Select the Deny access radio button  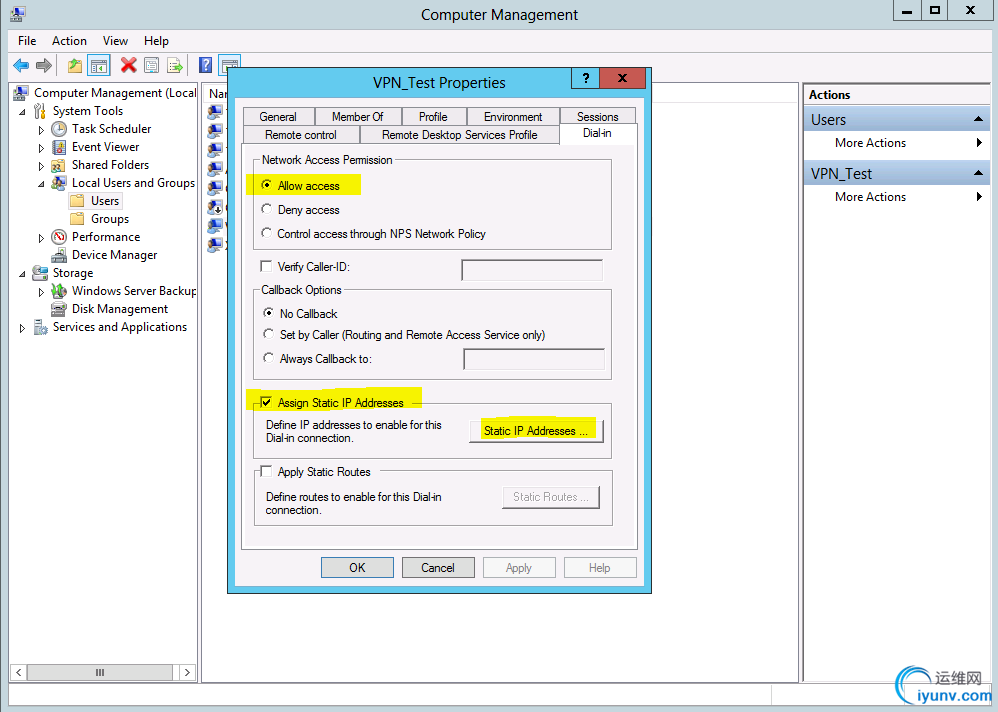(267, 209)
